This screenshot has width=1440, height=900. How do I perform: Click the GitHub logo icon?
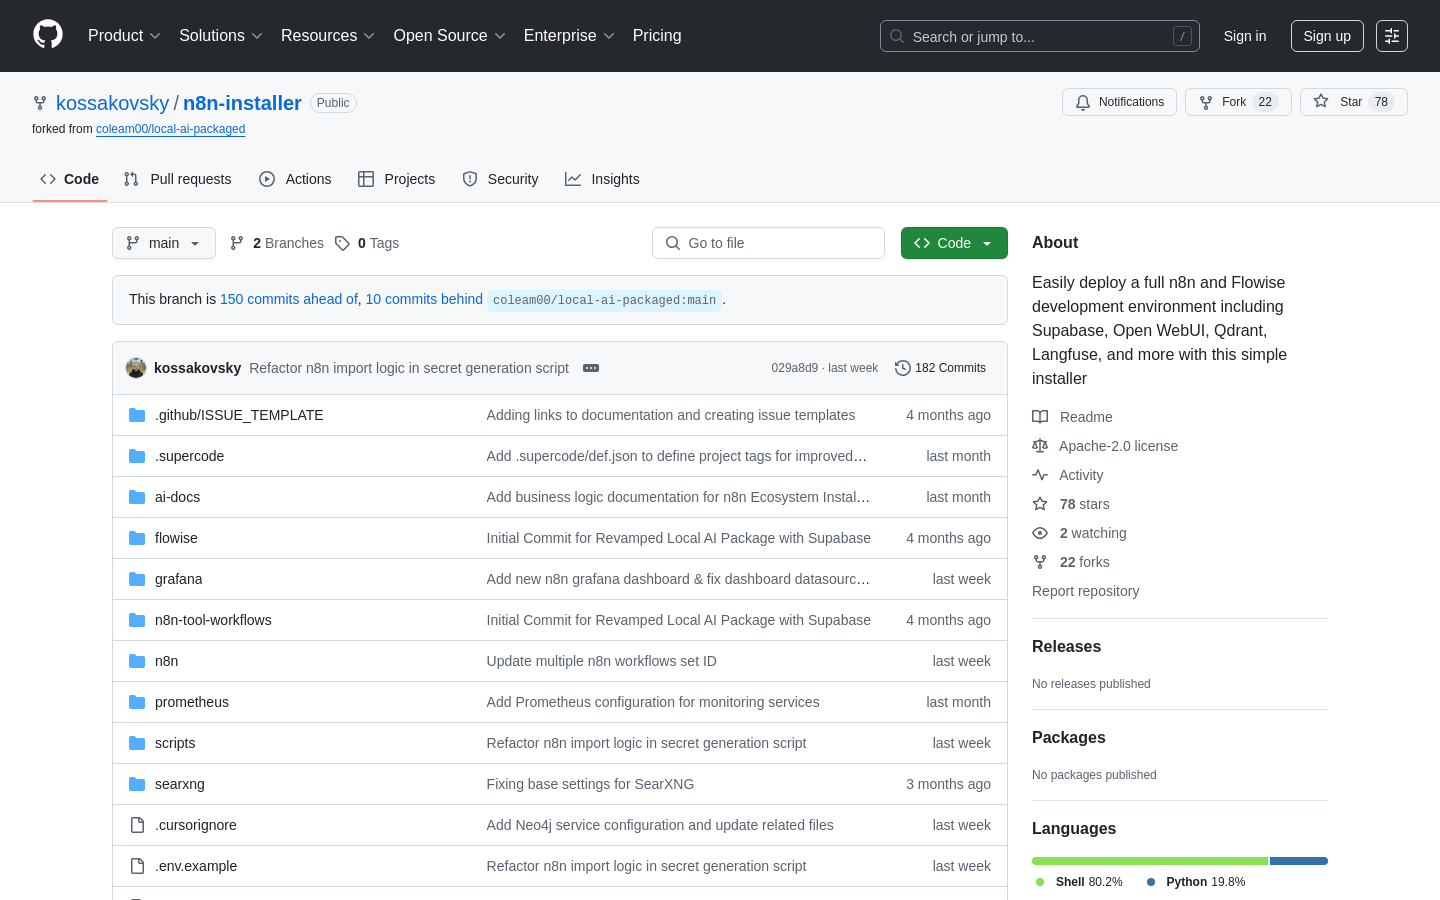[x=48, y=35]
